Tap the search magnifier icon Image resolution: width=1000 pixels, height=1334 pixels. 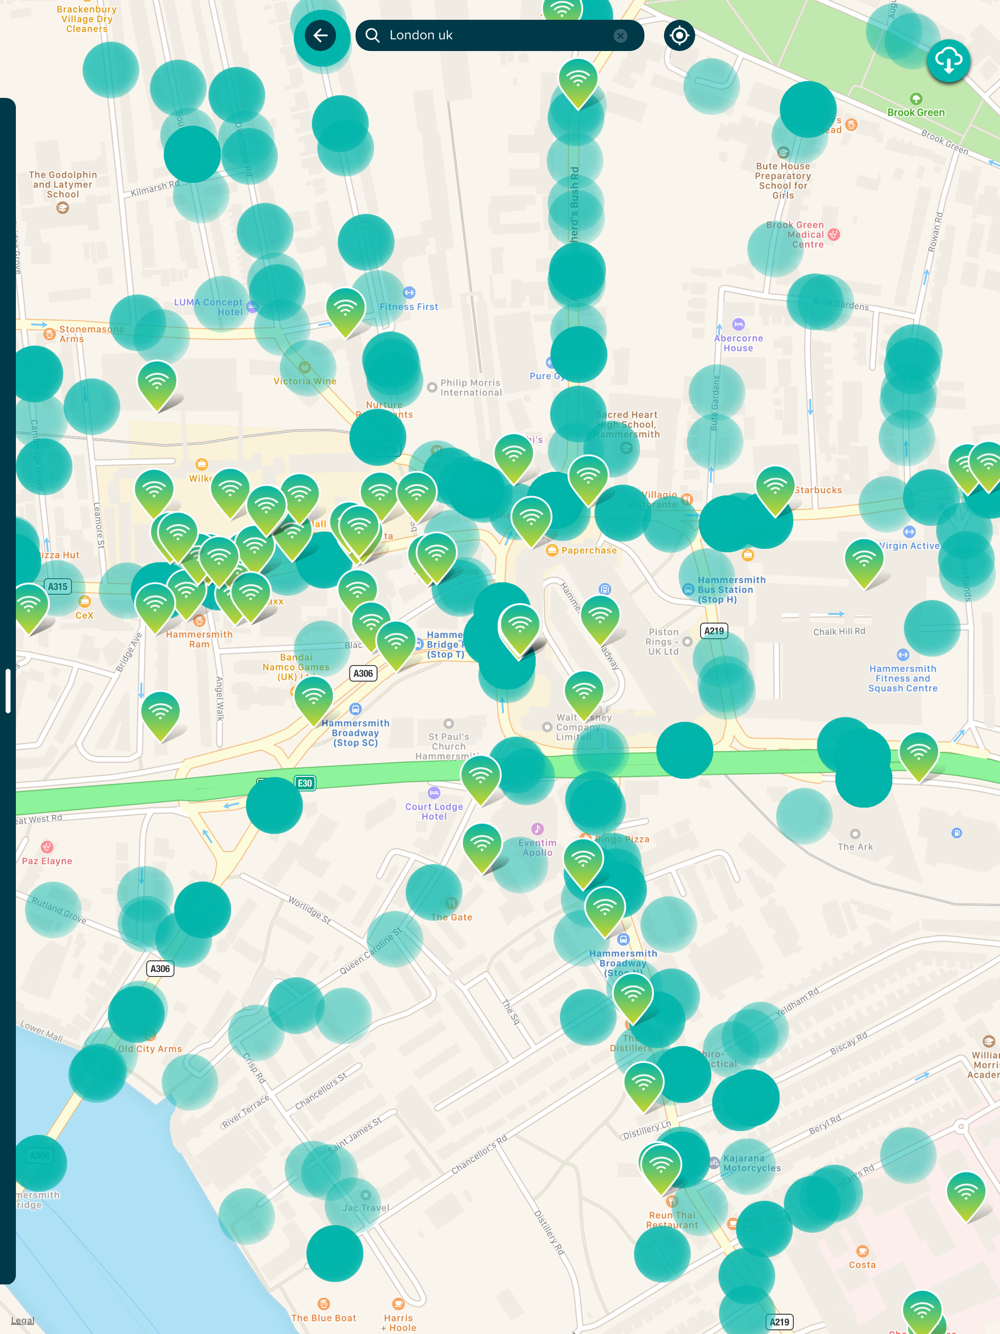373,36
